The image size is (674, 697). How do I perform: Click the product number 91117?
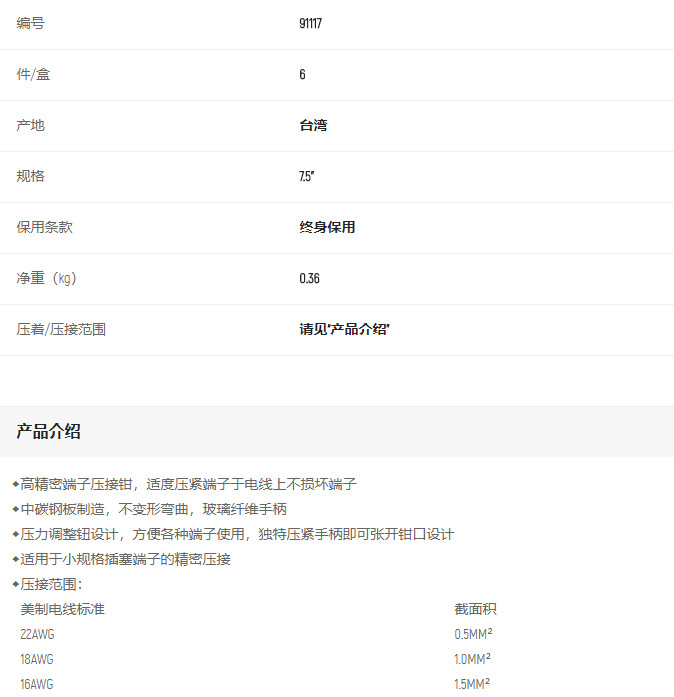click(310, 23)
